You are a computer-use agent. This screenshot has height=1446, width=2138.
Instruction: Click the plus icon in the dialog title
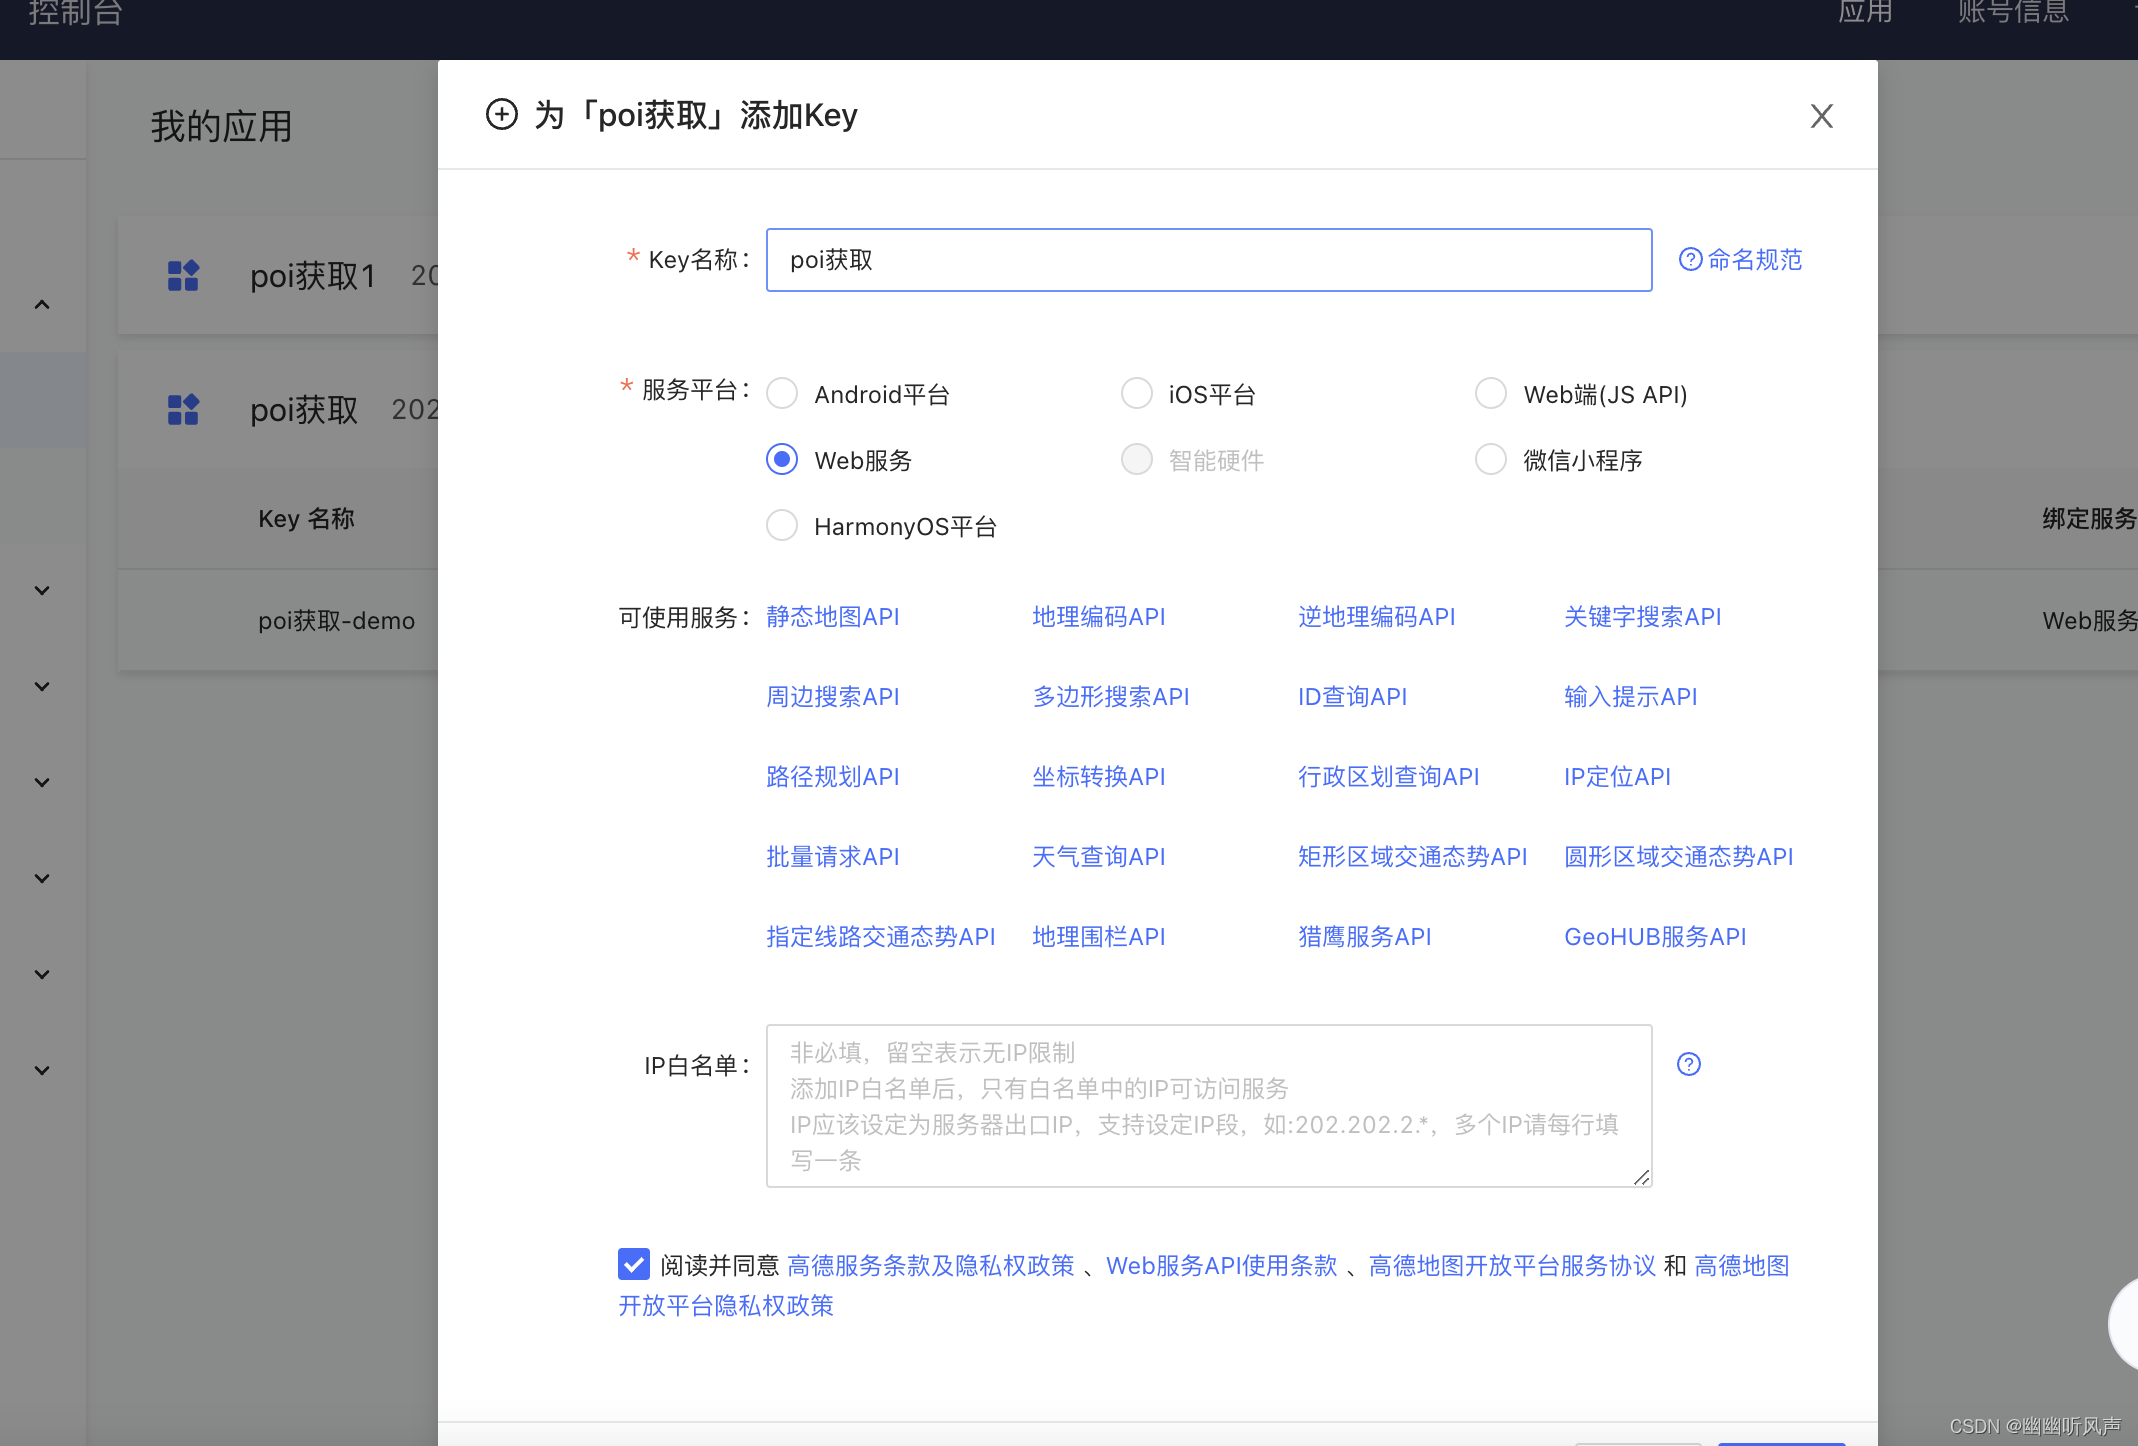coord(502,115)
